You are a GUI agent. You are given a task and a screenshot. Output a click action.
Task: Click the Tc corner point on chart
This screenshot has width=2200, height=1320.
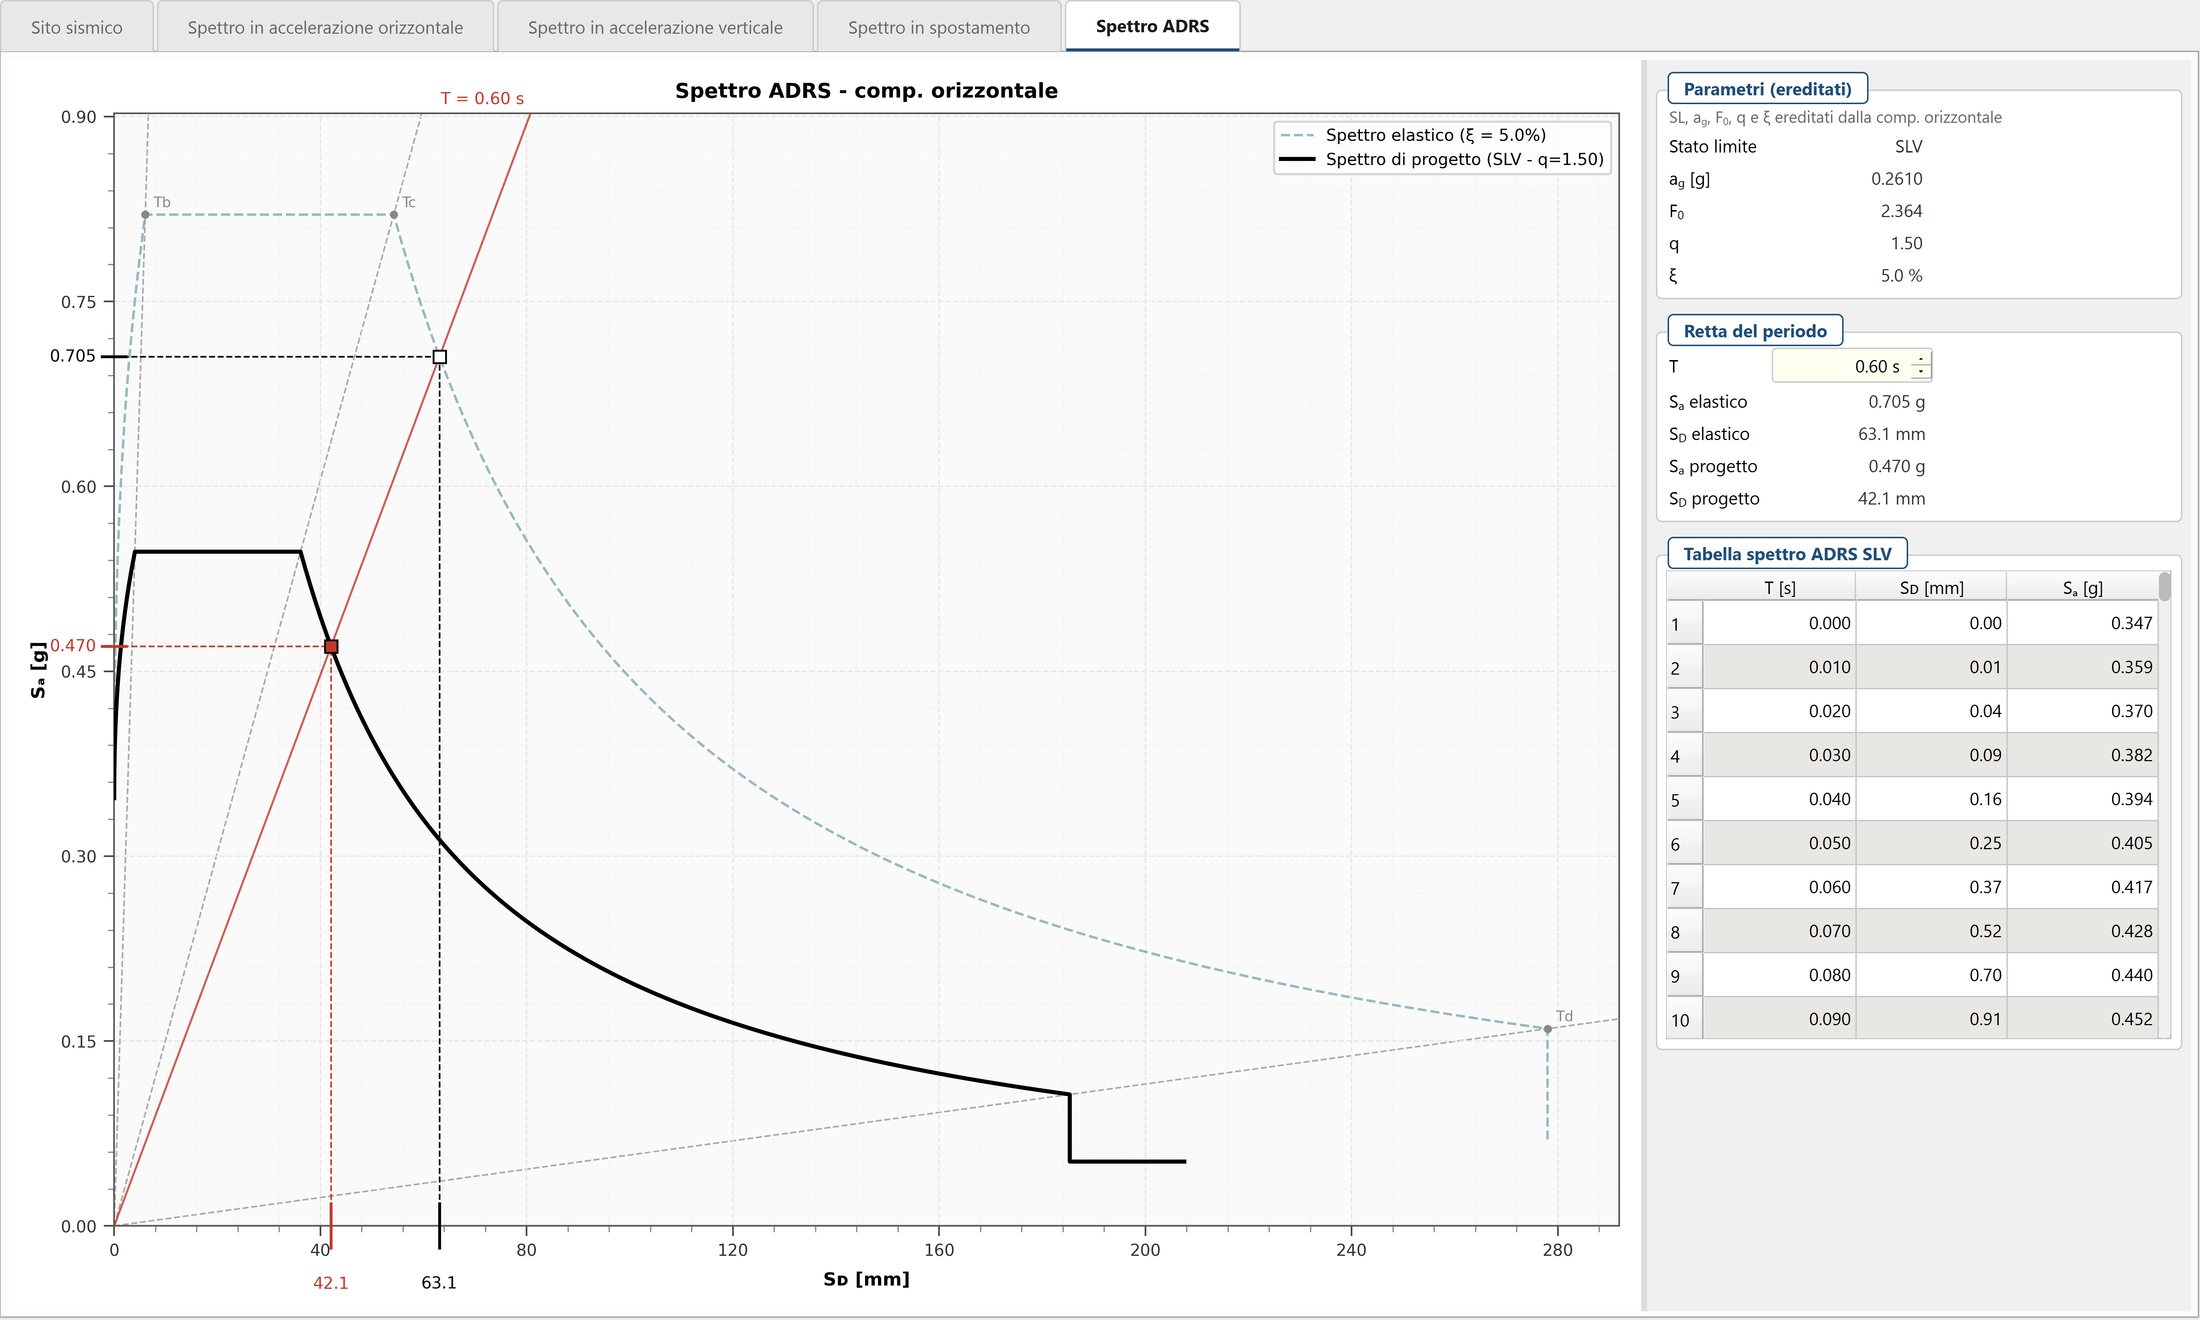[394, 215]
